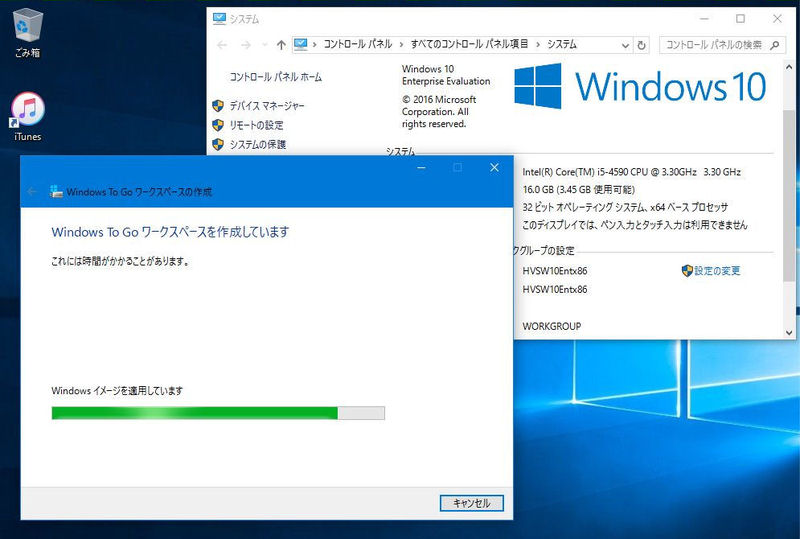This screenshot has height=539, width=800.
Task: Launch the iTunes desktop shortcut
Action: coord(28,116)
